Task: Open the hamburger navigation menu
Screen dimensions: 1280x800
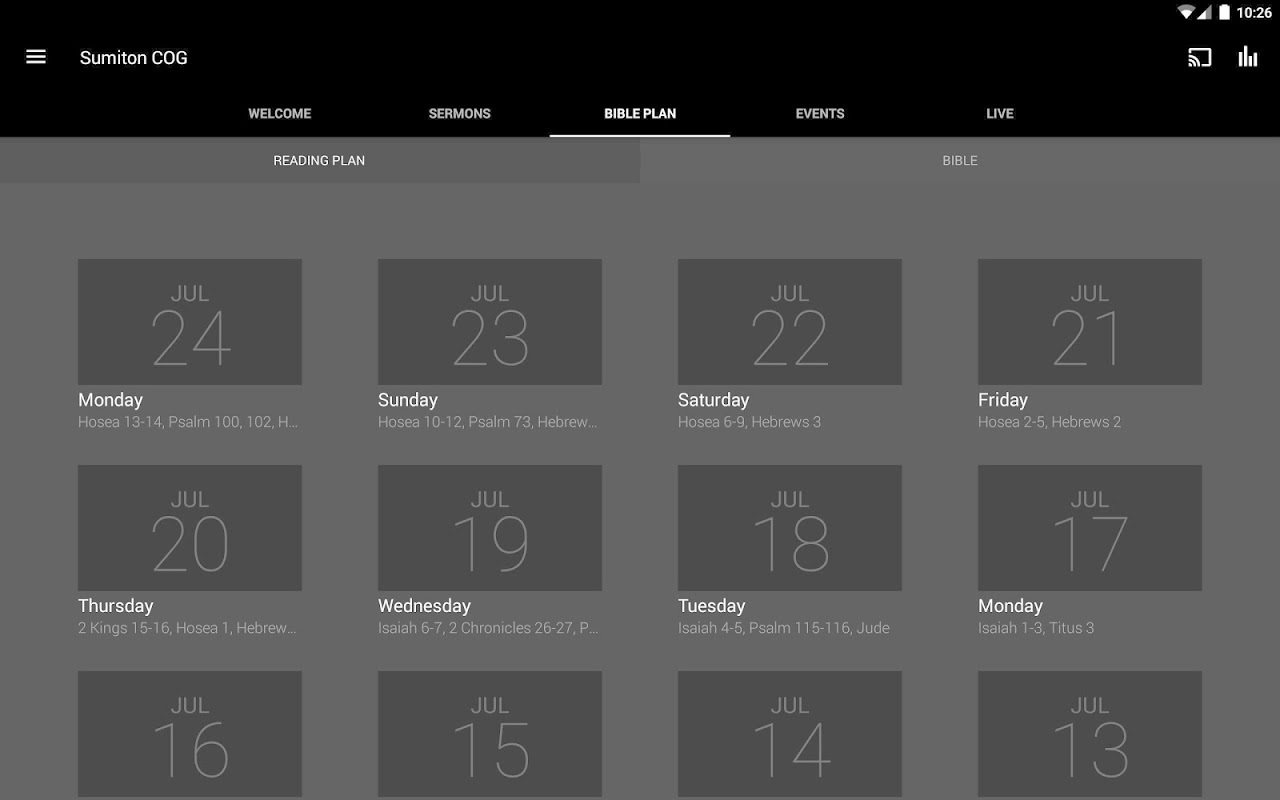Action: (36, 57)
